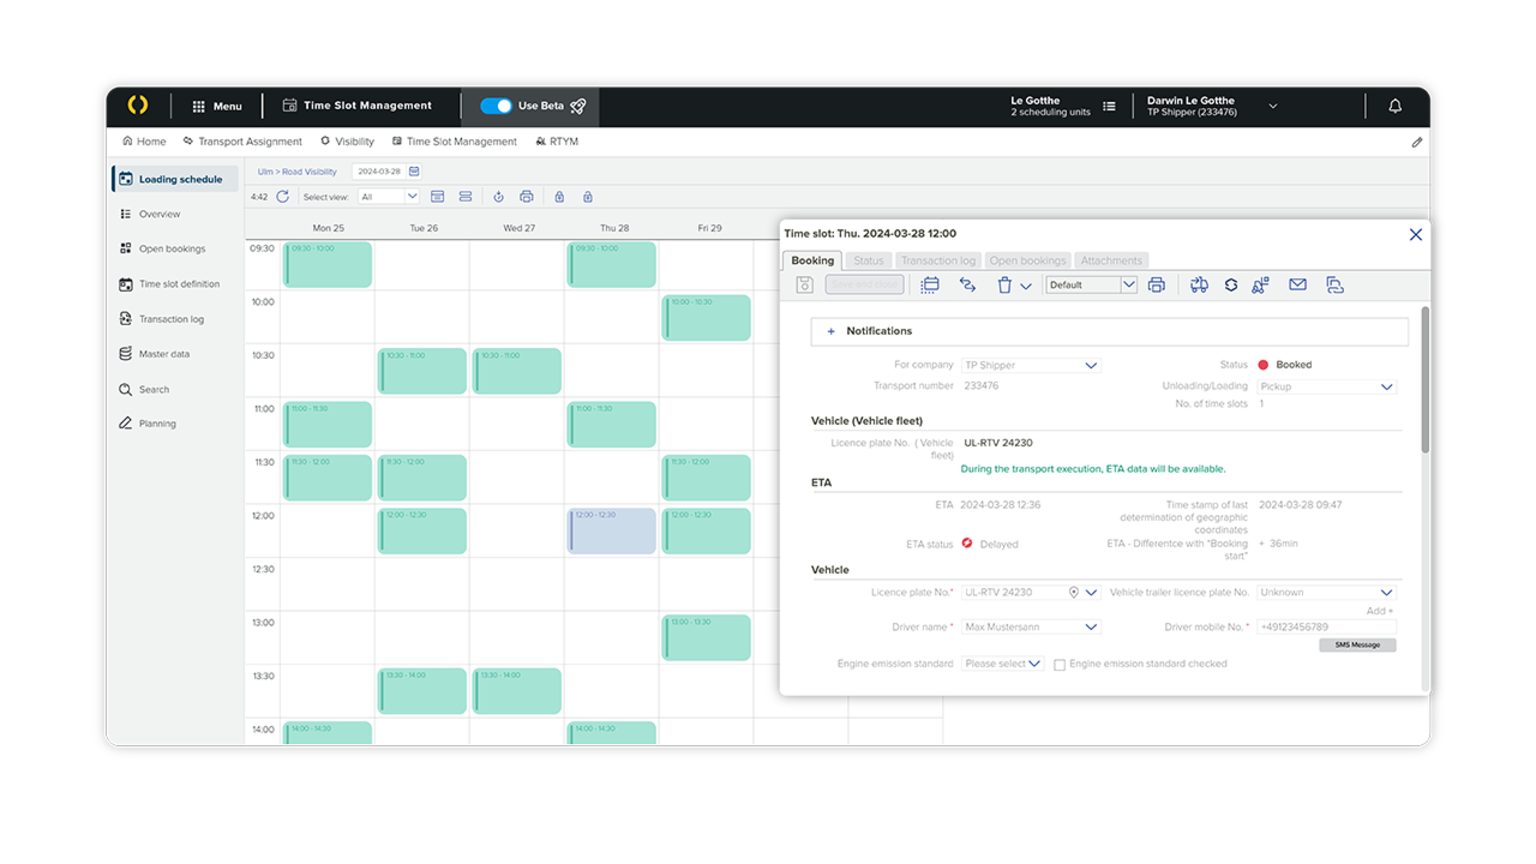Click the Add + link under trailer licence plate
Image resolution: width=1536 pixels, height=864 pixels.
point(1379,610)
